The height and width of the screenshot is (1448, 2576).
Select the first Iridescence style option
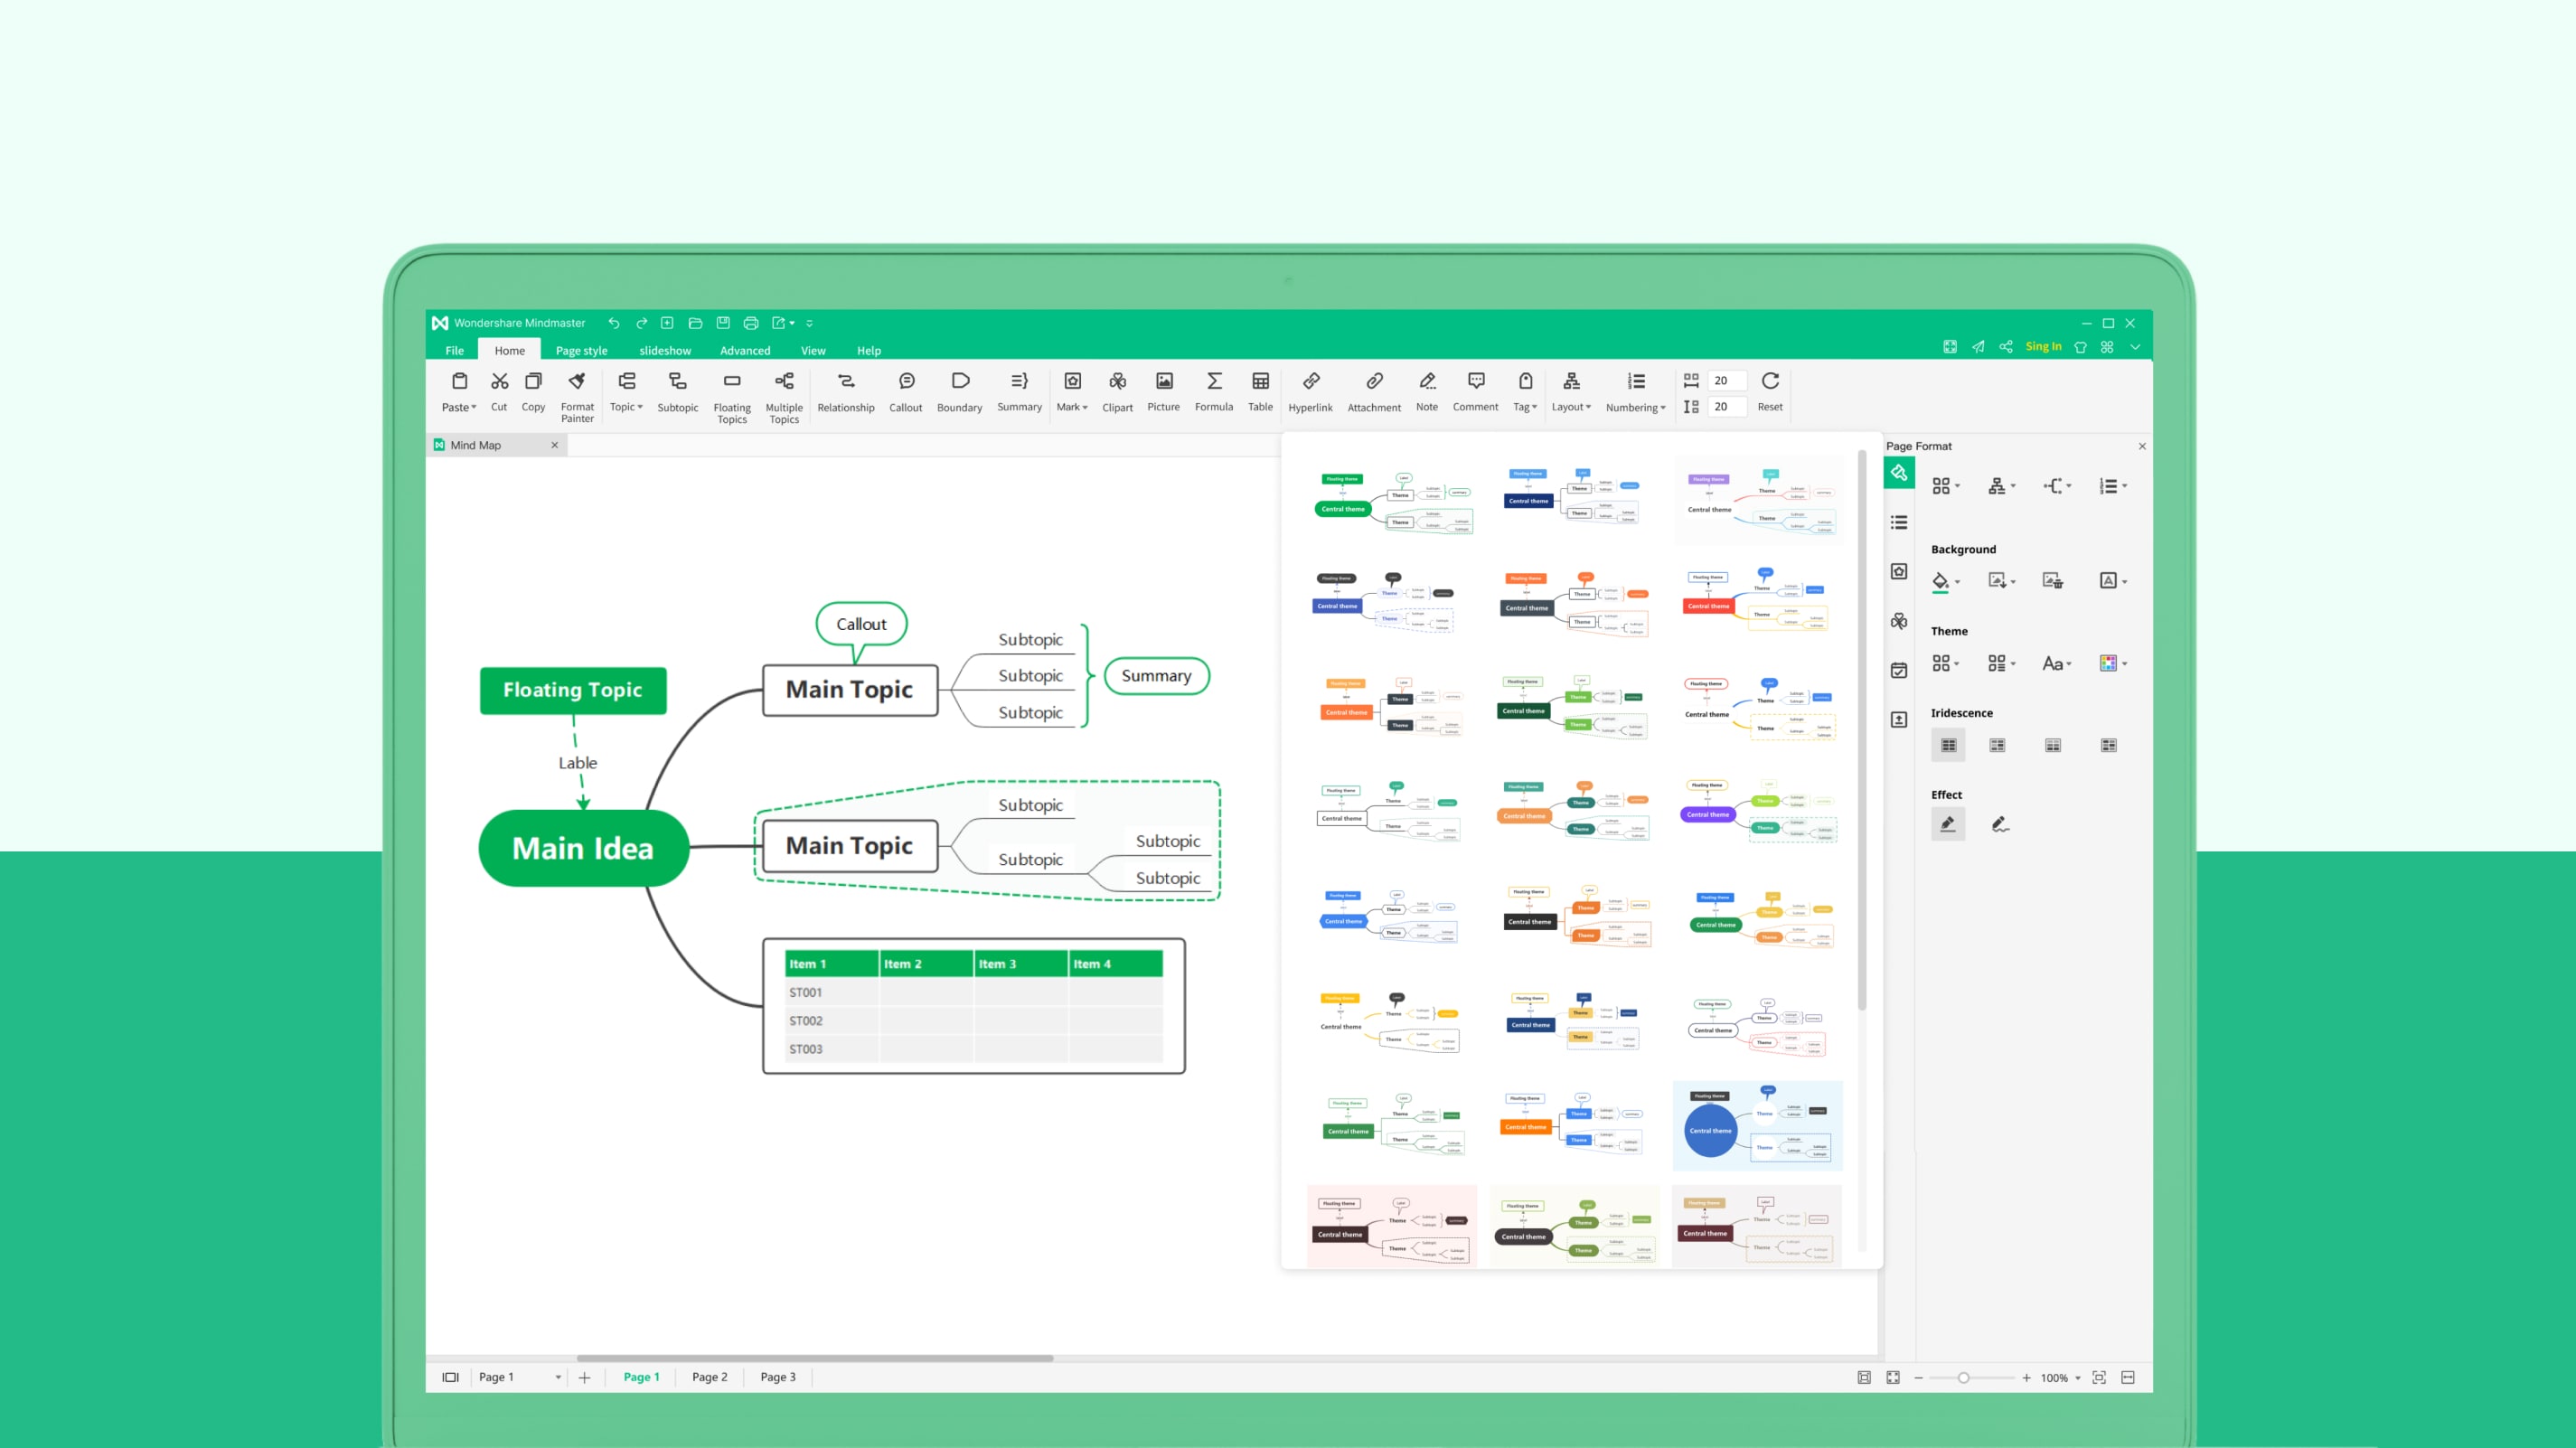pos(1948,745)
